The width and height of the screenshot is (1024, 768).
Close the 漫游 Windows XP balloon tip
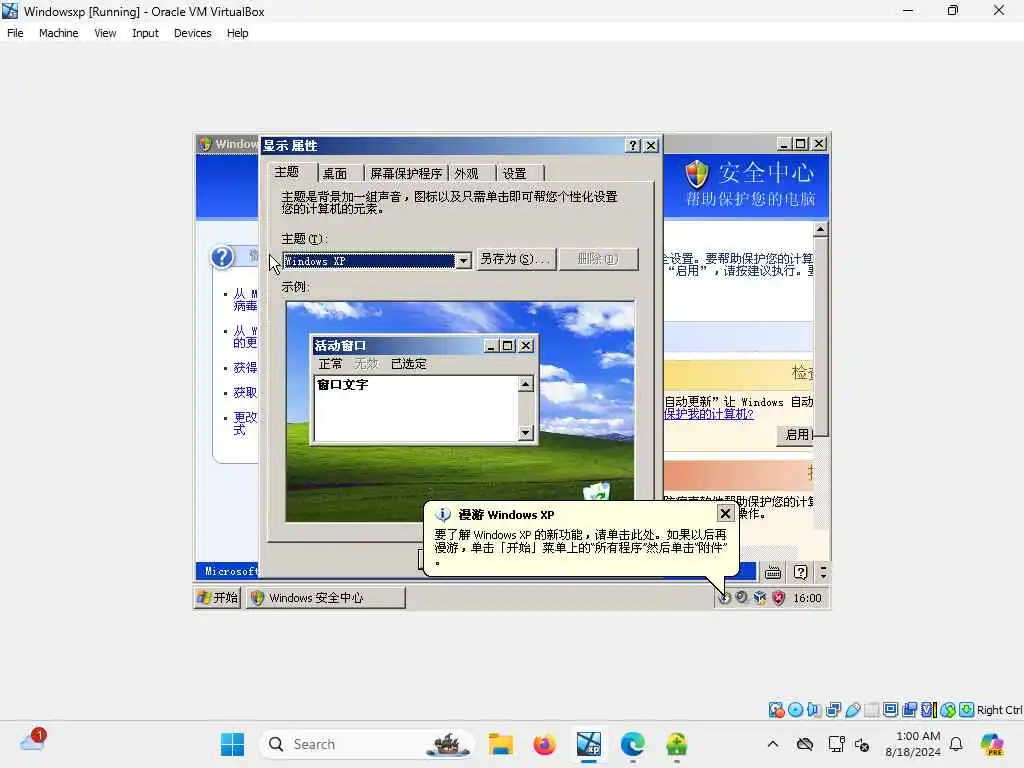coord(725,514)
